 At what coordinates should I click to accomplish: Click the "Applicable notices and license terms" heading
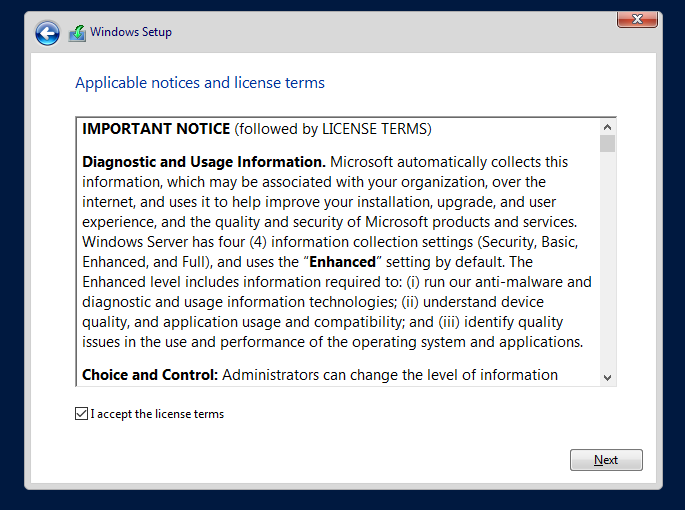point(200,83)
